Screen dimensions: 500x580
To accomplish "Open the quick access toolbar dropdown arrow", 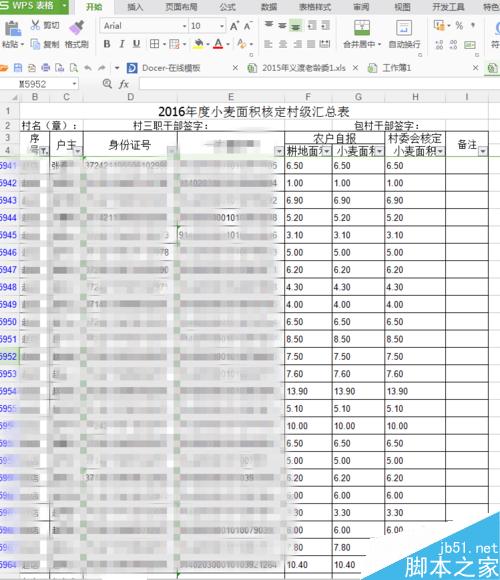I will 117,68.
